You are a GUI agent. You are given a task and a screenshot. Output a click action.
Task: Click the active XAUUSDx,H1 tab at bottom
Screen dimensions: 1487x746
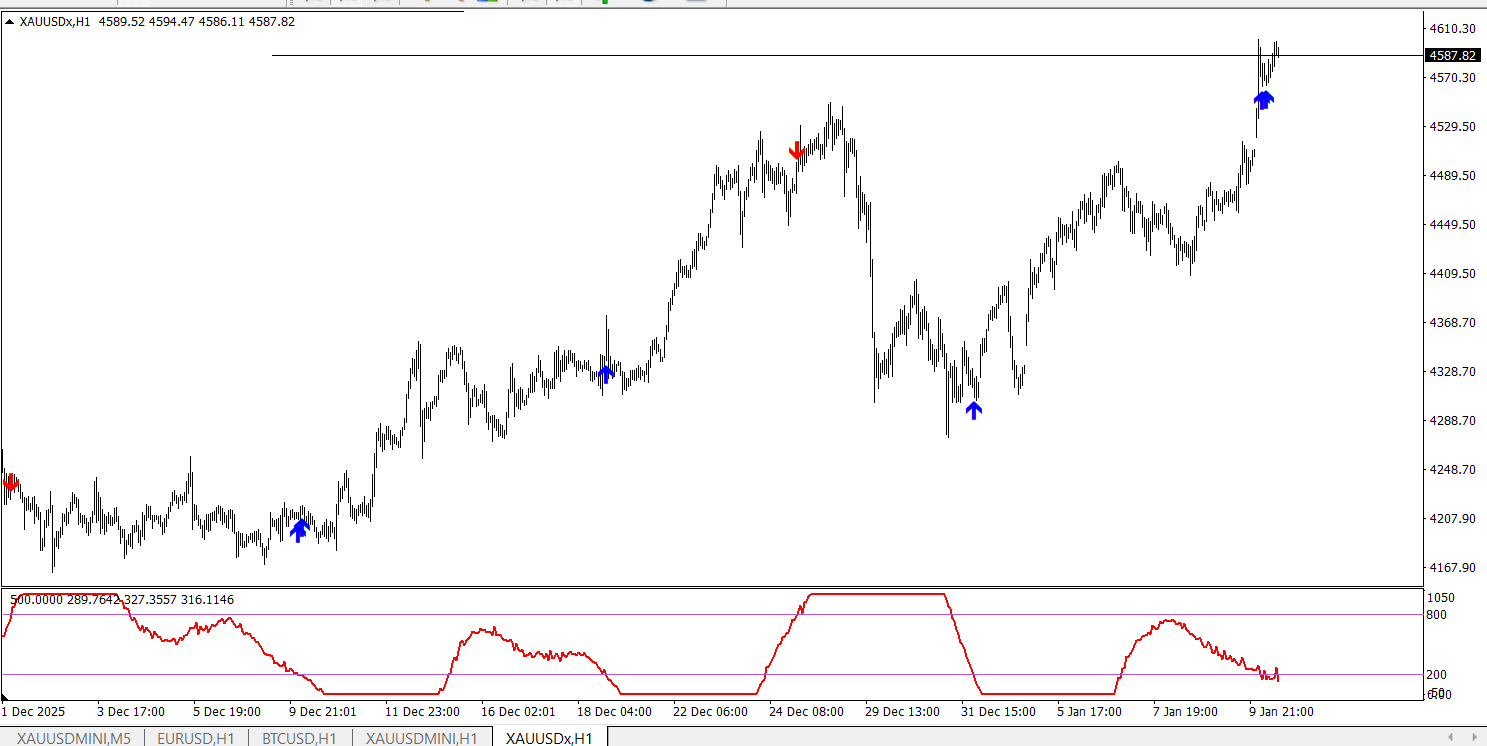coord(549,738)
